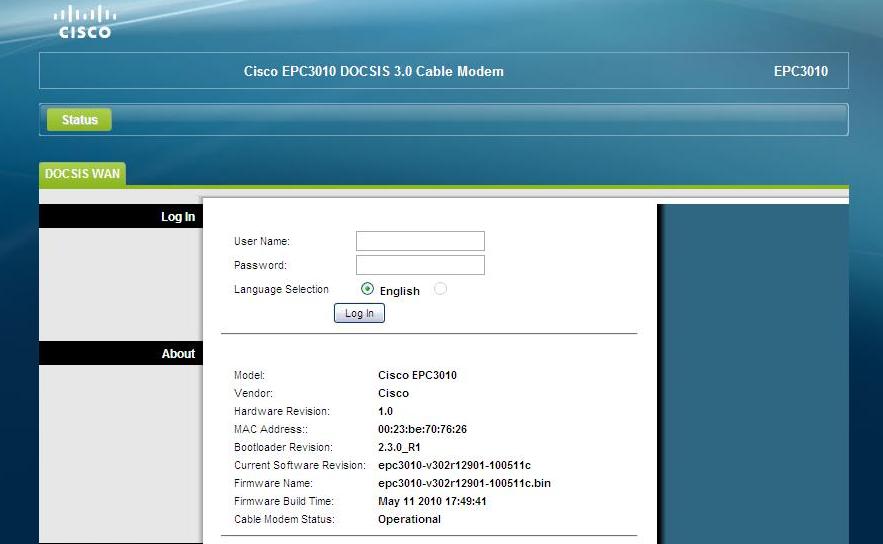The width and height of the screenshot is (883, 544).
Task: Click the Hardware Revision value 1.0
Action: [x=385, y=411]
